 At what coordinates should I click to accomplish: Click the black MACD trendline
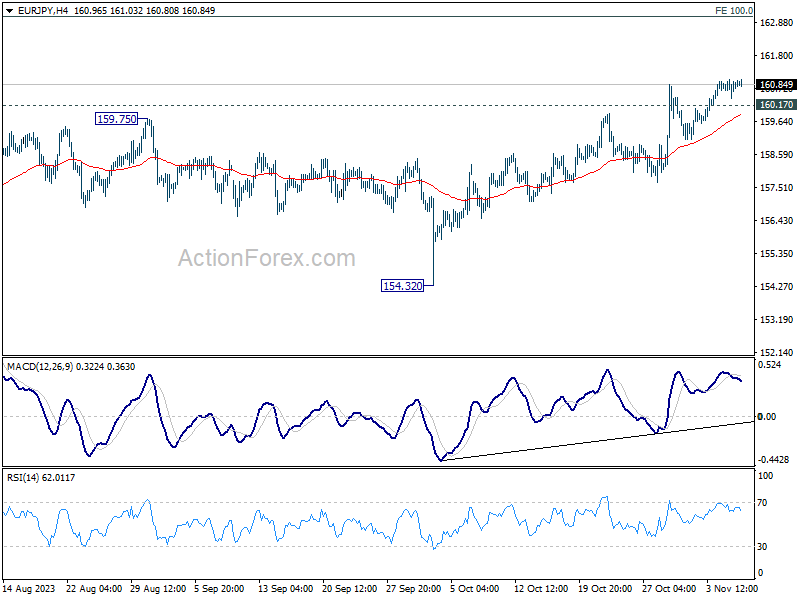tap(598, 441)
